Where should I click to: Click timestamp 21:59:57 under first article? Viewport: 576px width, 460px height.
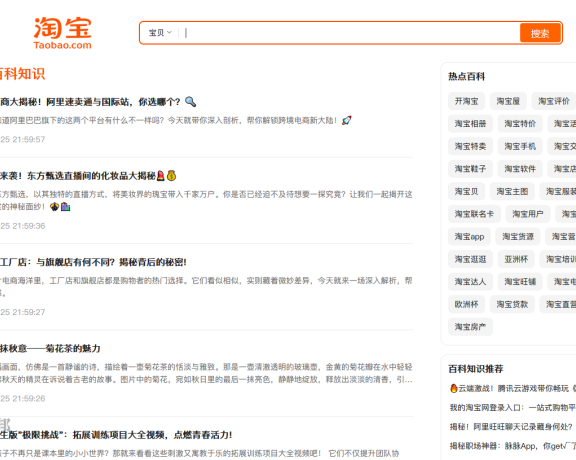pyautogui.click(x=22, y=139)
